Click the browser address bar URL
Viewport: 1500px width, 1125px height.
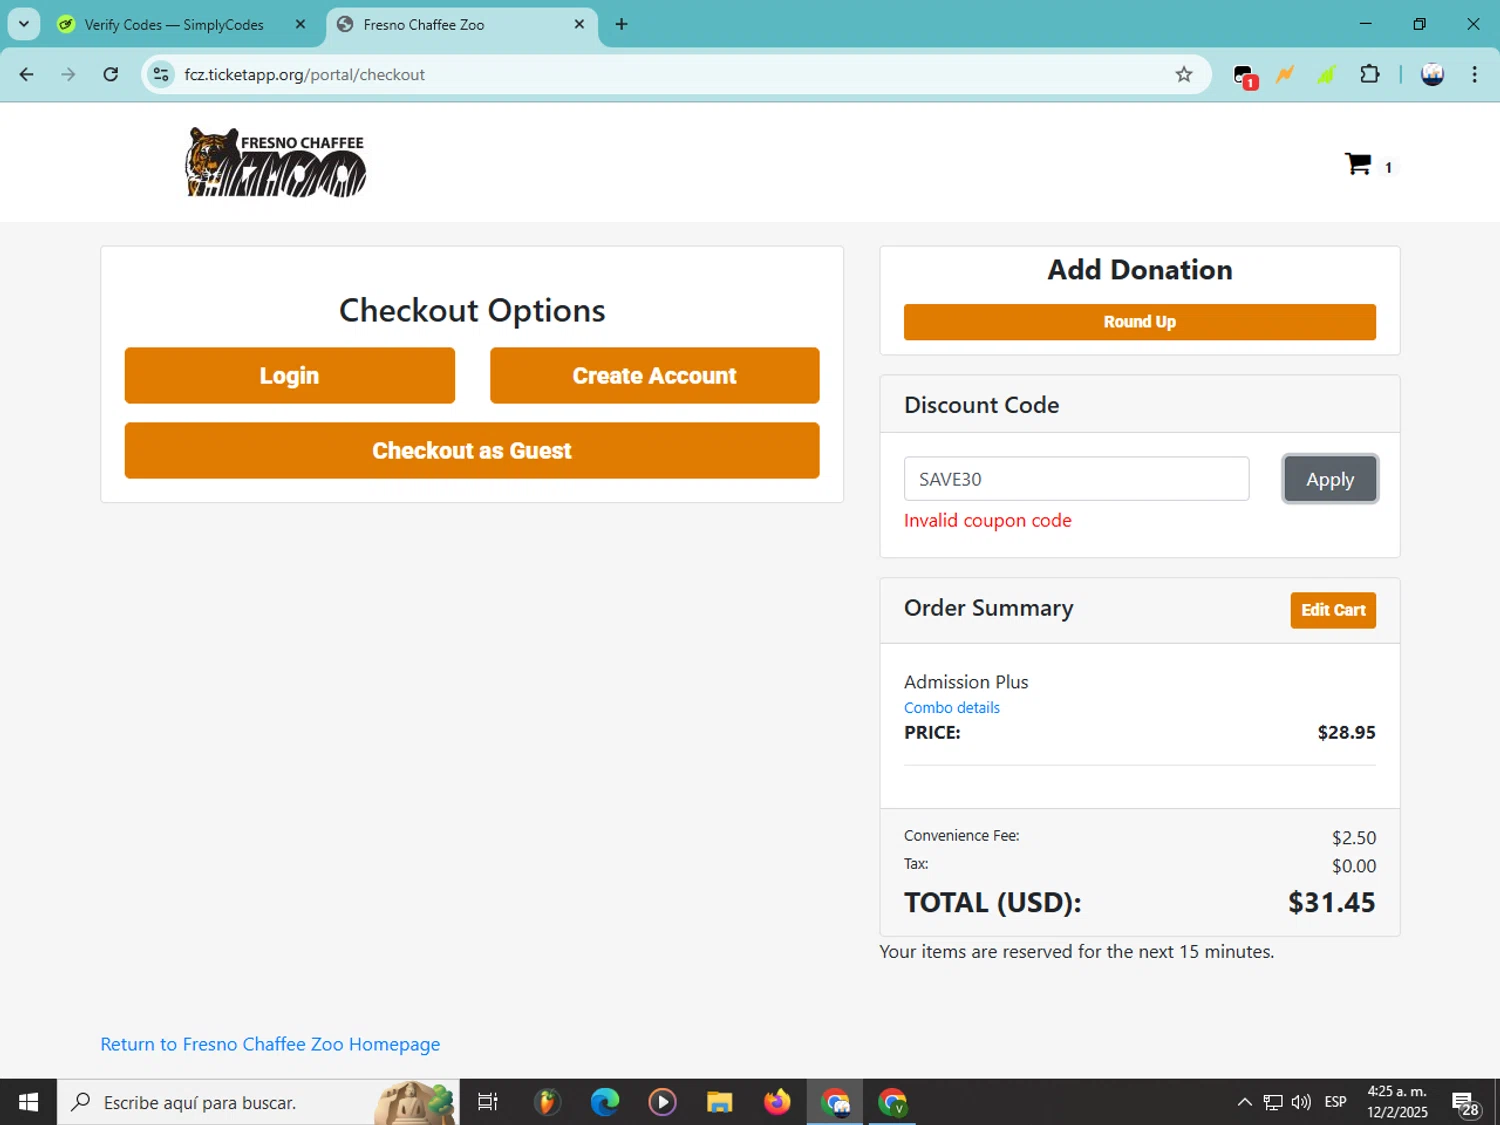coord(305,74)
